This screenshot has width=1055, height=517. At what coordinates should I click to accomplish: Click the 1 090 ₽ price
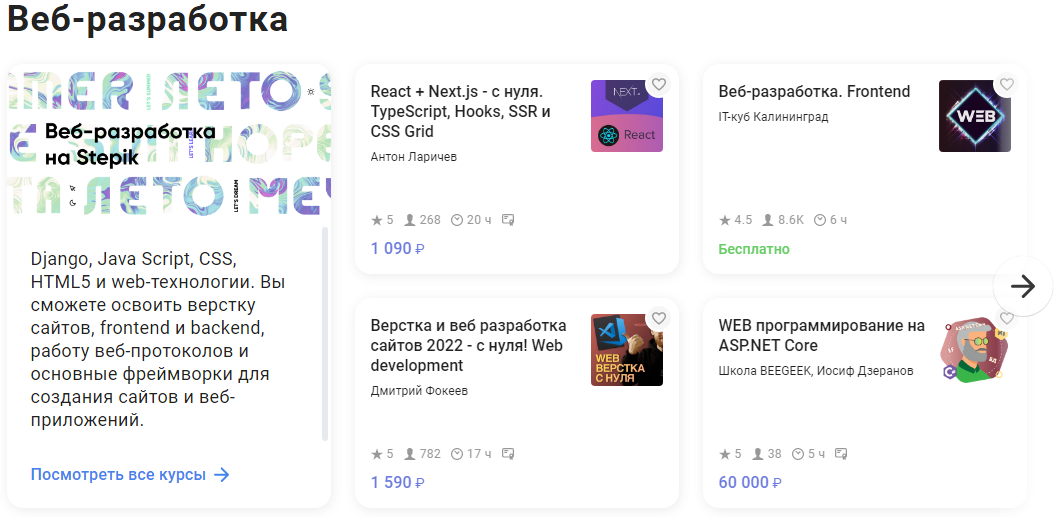(x=398, y=248)
